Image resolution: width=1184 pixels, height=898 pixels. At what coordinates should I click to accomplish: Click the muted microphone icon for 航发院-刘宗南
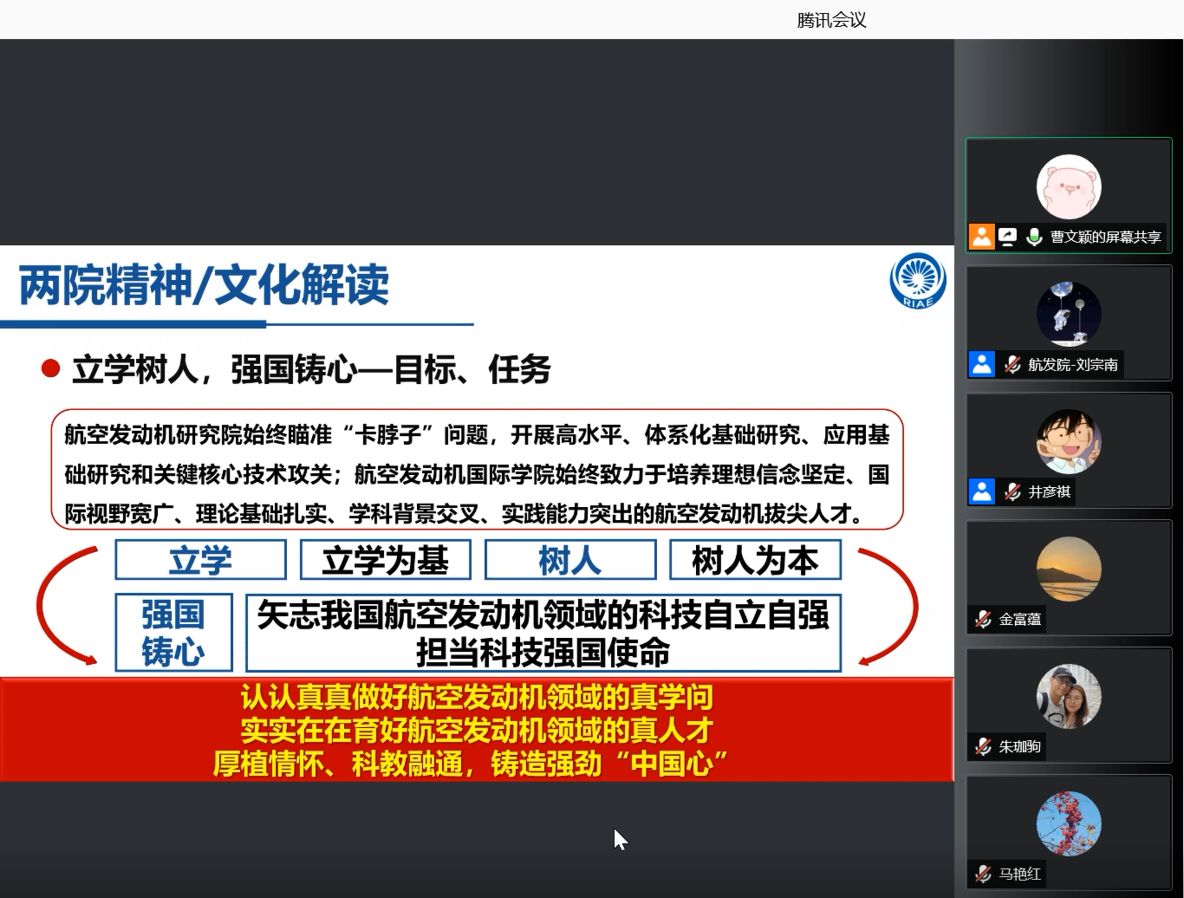(1012, 364)
